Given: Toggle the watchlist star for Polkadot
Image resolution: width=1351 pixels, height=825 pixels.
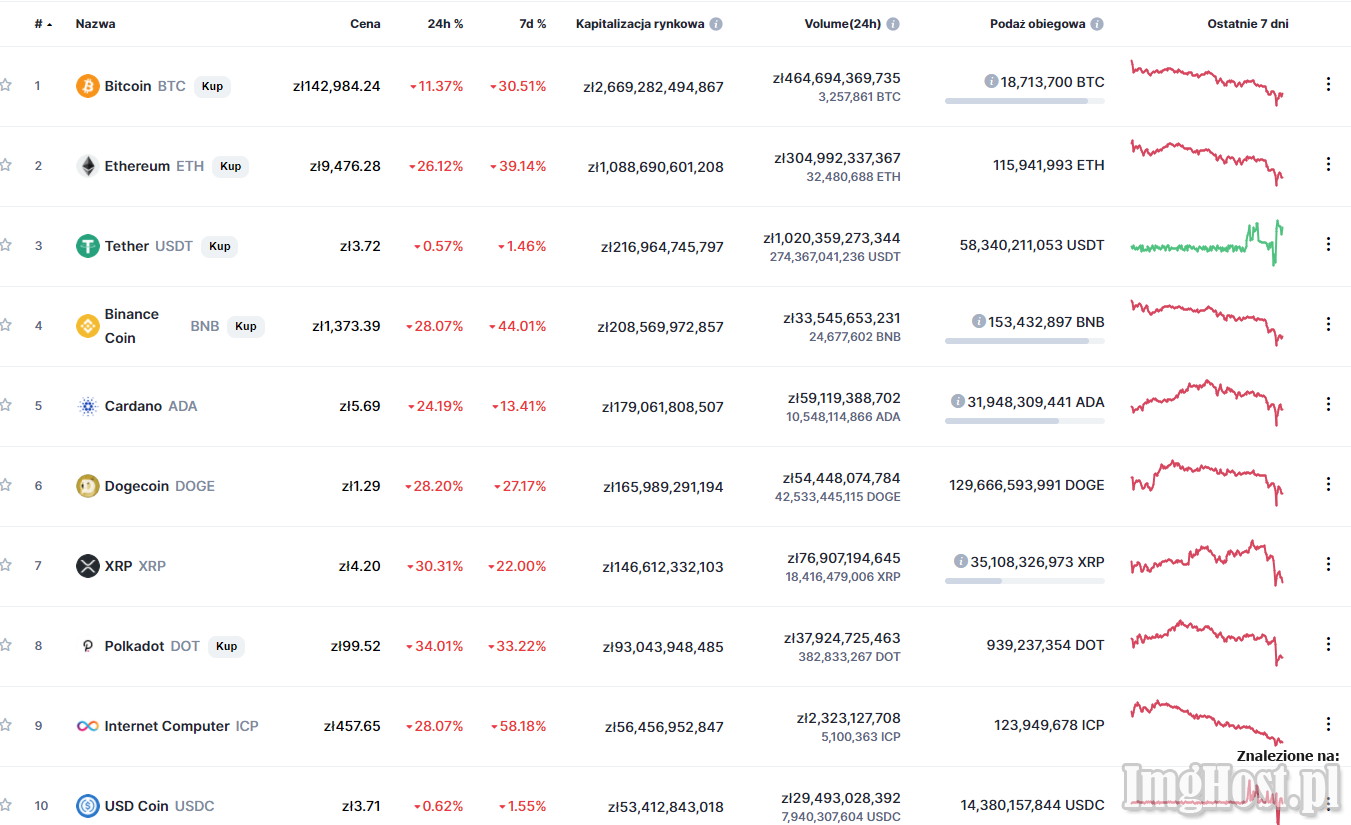Looking at the screenshot, I should coord(6,645).
